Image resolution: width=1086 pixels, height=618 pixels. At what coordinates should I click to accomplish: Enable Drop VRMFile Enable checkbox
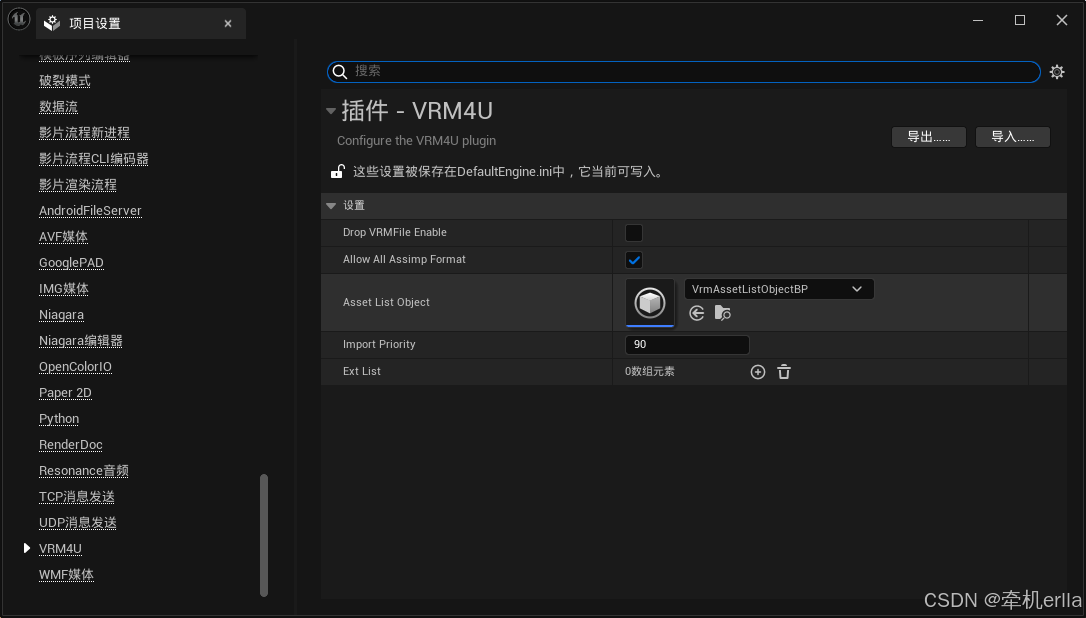[634, 233]
